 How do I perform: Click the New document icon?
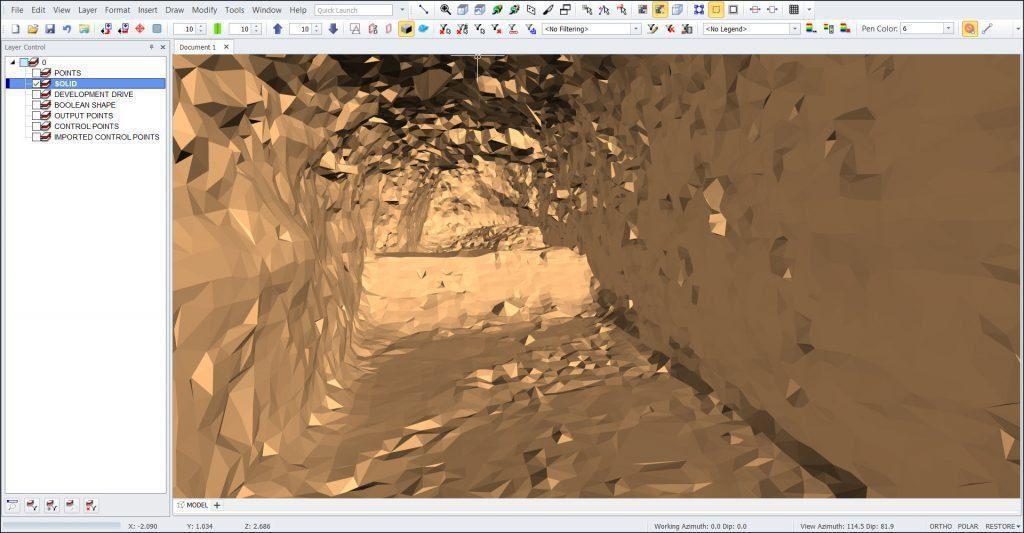(15, 29)
